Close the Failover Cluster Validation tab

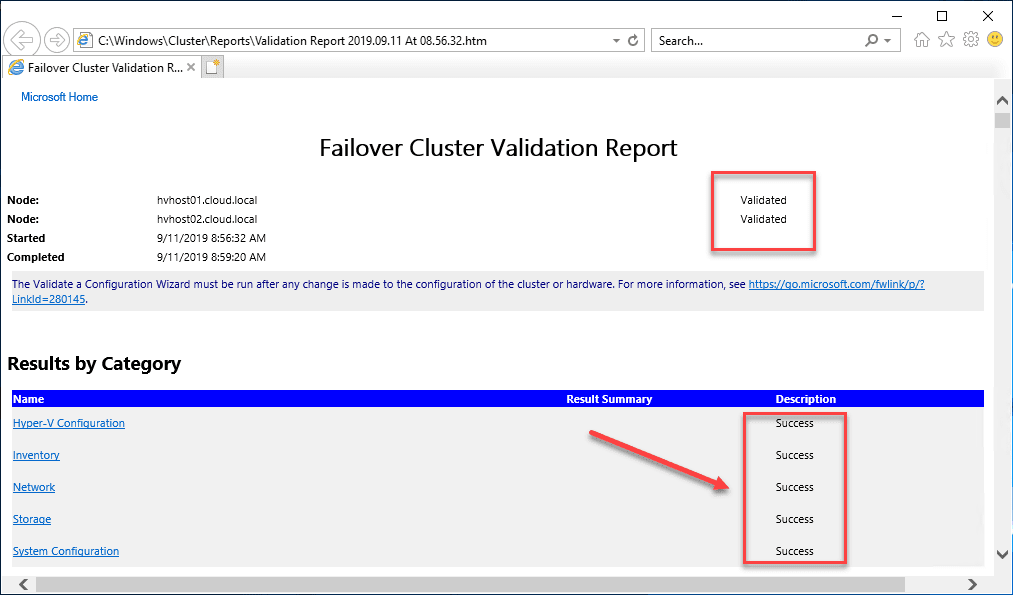[190, 68]
